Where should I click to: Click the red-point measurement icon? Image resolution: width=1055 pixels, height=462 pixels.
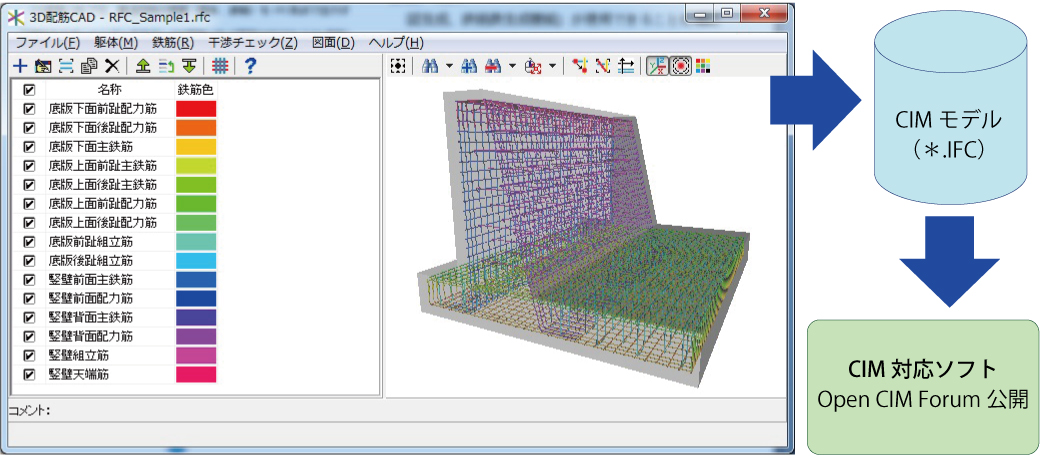(580, 66)
